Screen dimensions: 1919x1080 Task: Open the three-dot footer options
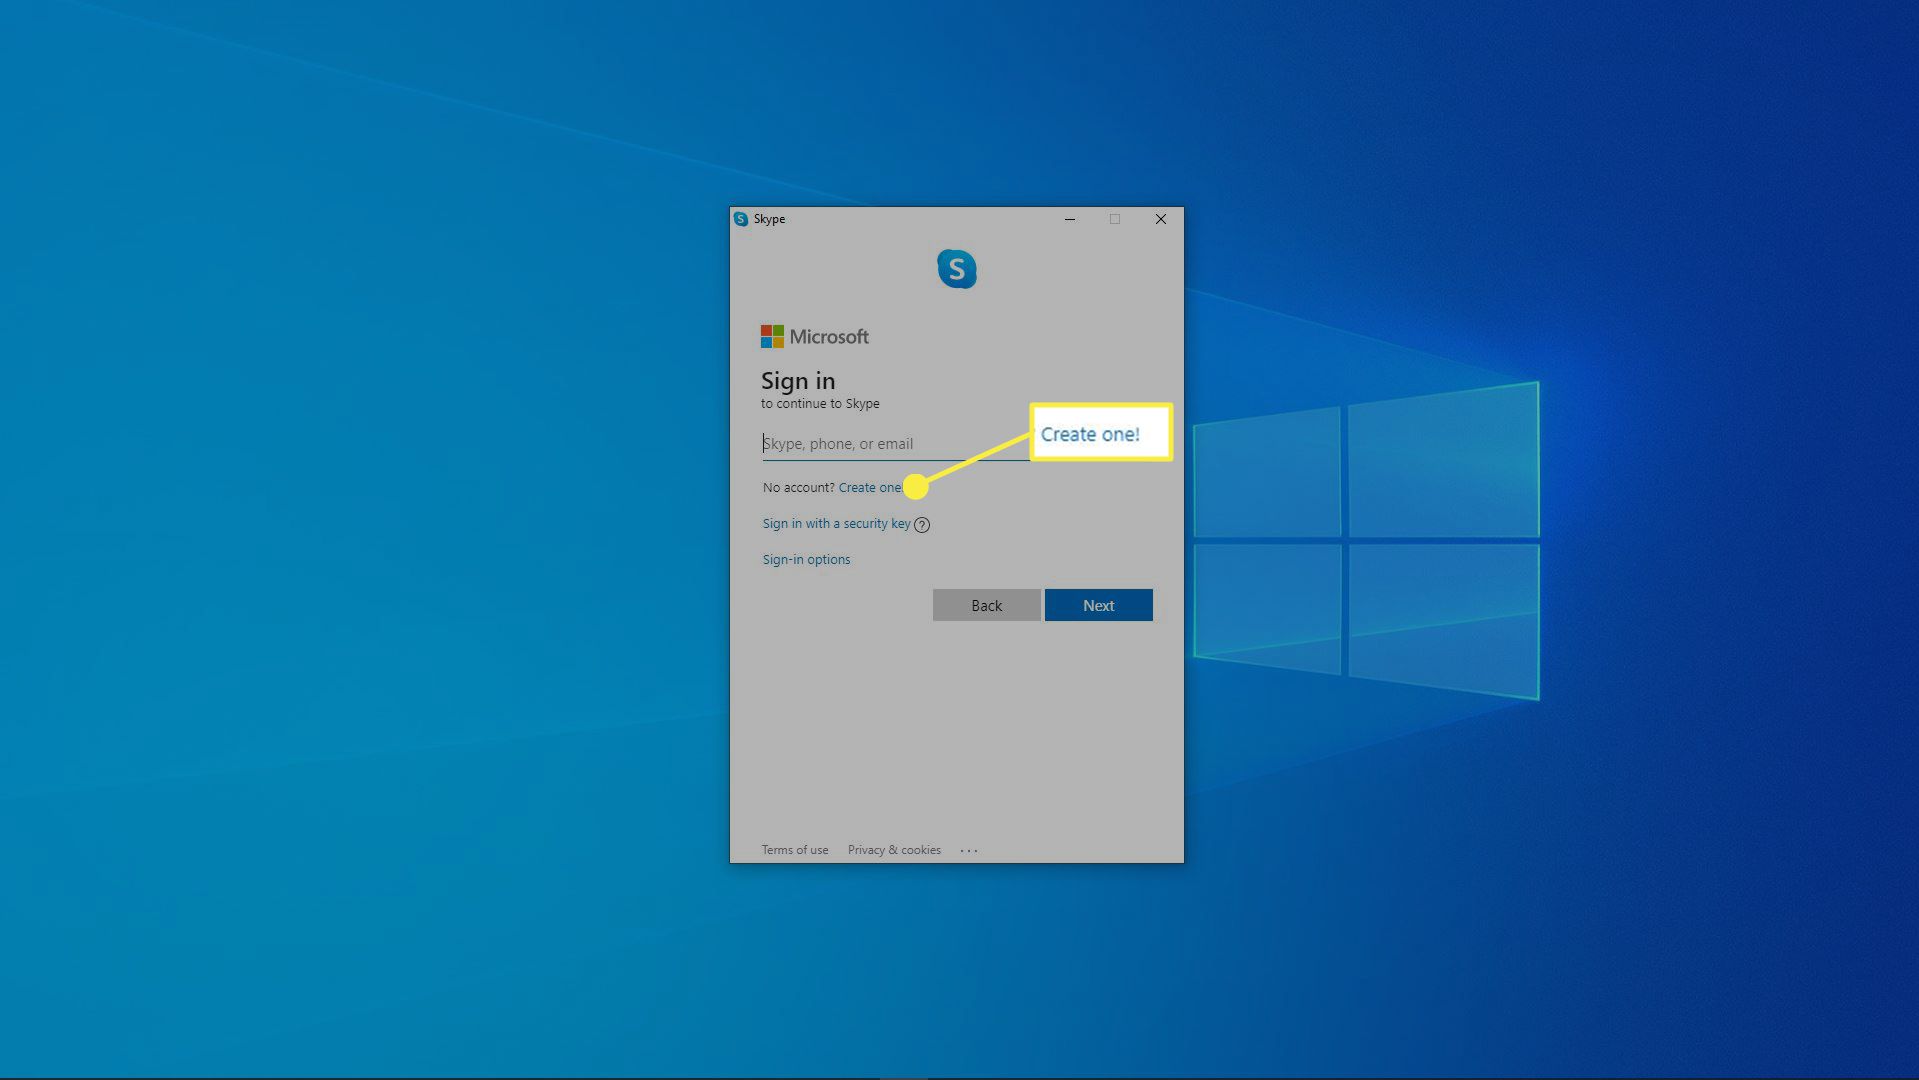(x=969, y=851)
